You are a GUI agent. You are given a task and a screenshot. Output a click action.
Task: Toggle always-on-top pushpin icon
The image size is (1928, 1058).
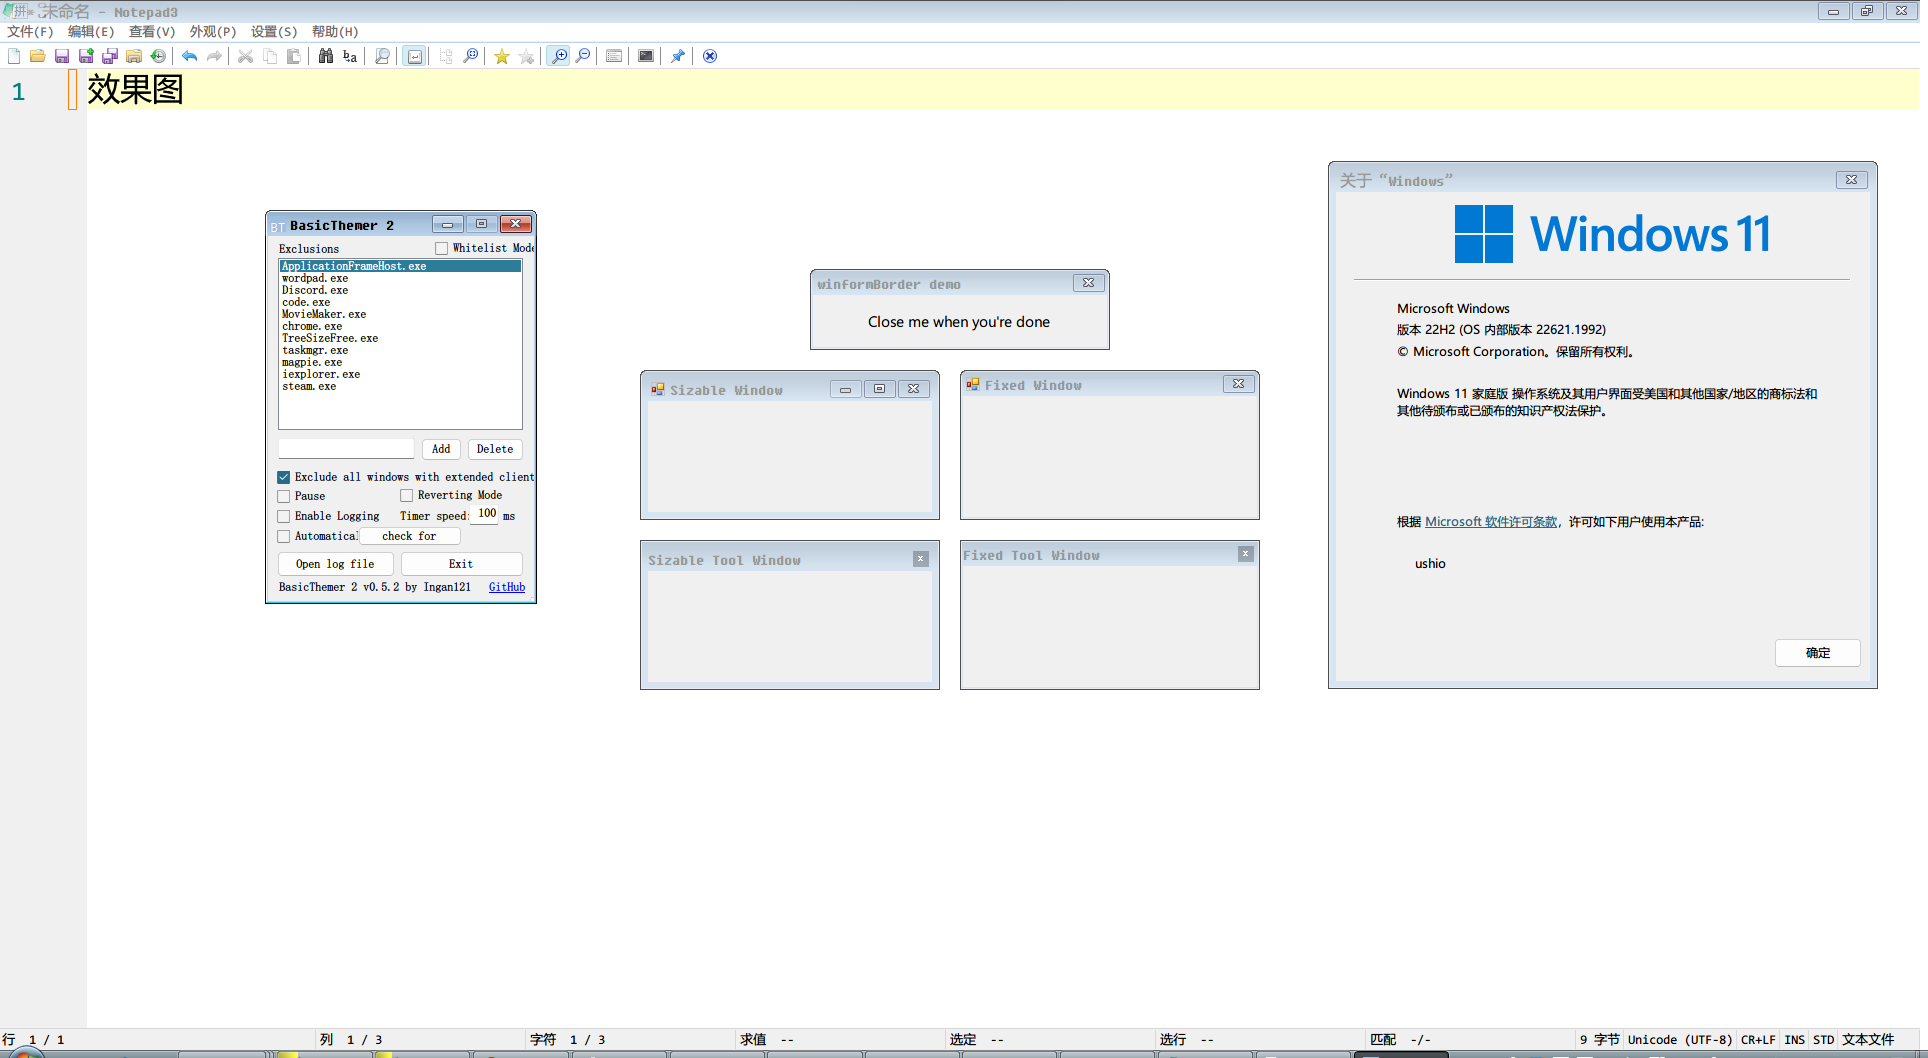678,56
